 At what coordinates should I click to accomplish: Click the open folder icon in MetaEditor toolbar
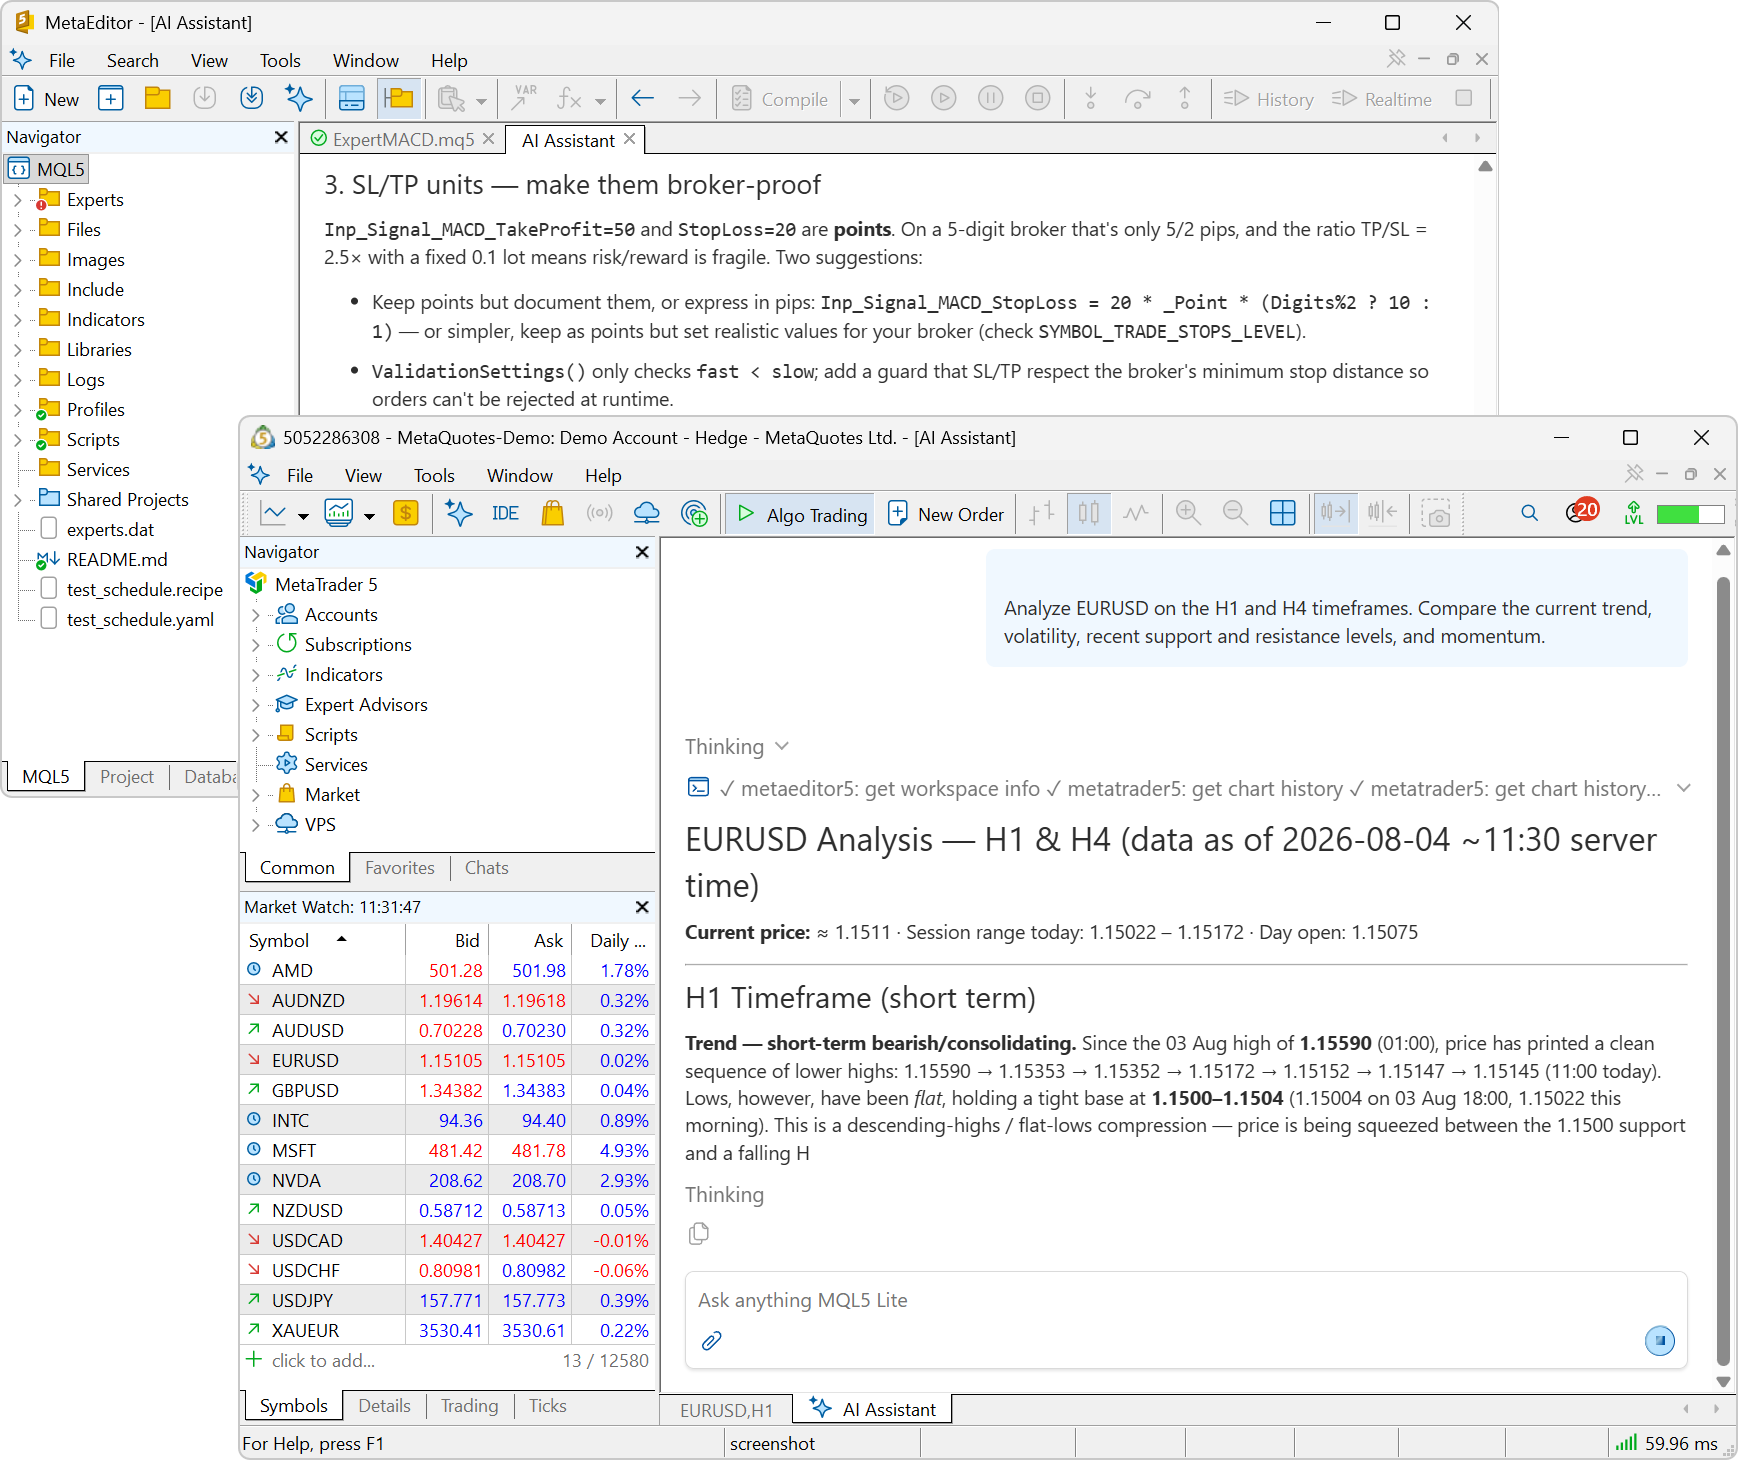click(158, 98)
